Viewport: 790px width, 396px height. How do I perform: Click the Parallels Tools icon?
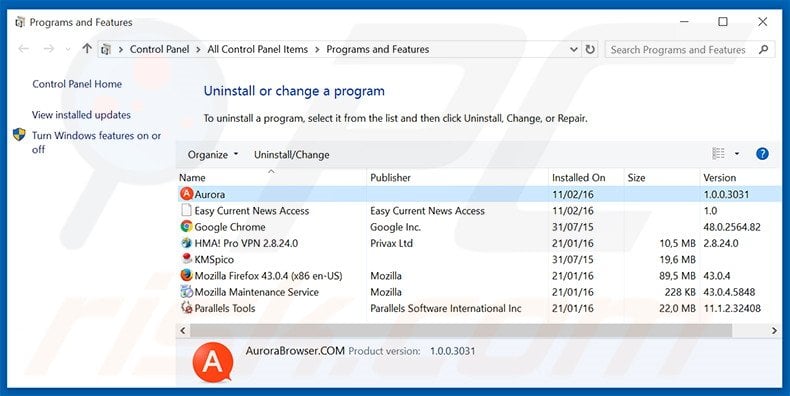coord(186,308)
